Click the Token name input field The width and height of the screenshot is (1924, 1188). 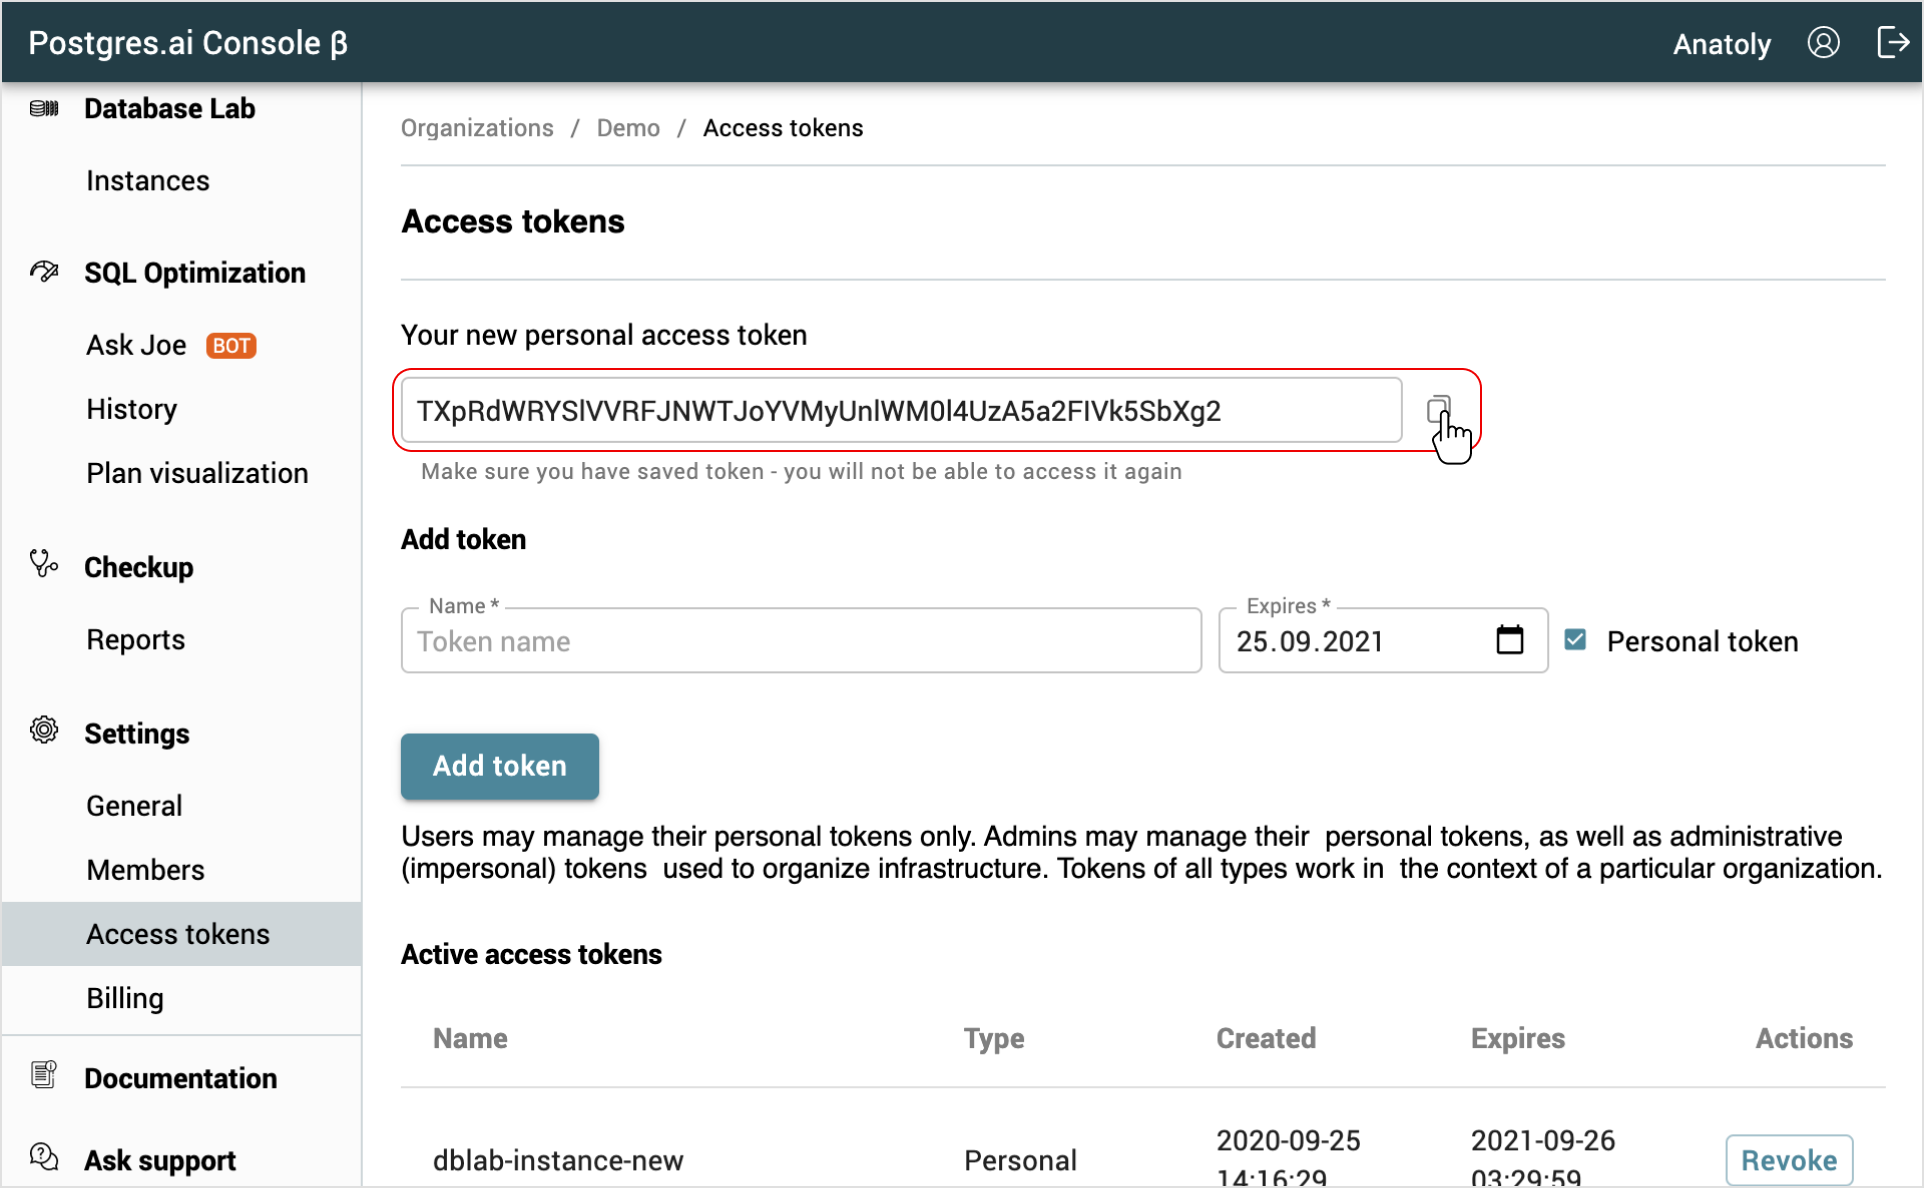(x=801, y=640)
